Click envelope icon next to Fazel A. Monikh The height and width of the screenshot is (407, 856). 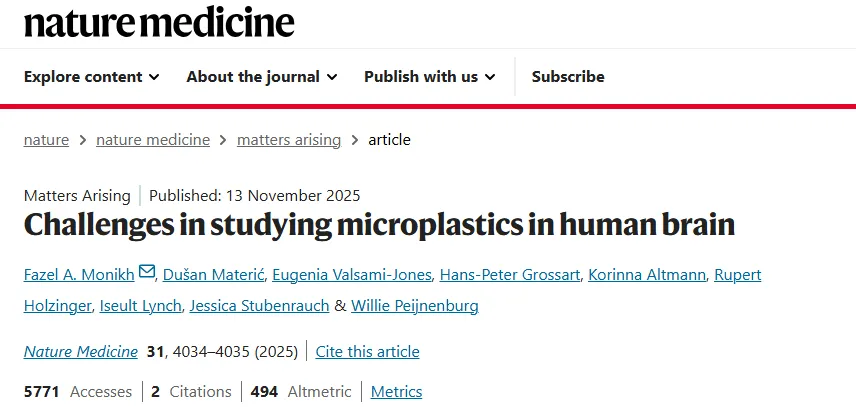pyautogui.click(x=147, y=272)
